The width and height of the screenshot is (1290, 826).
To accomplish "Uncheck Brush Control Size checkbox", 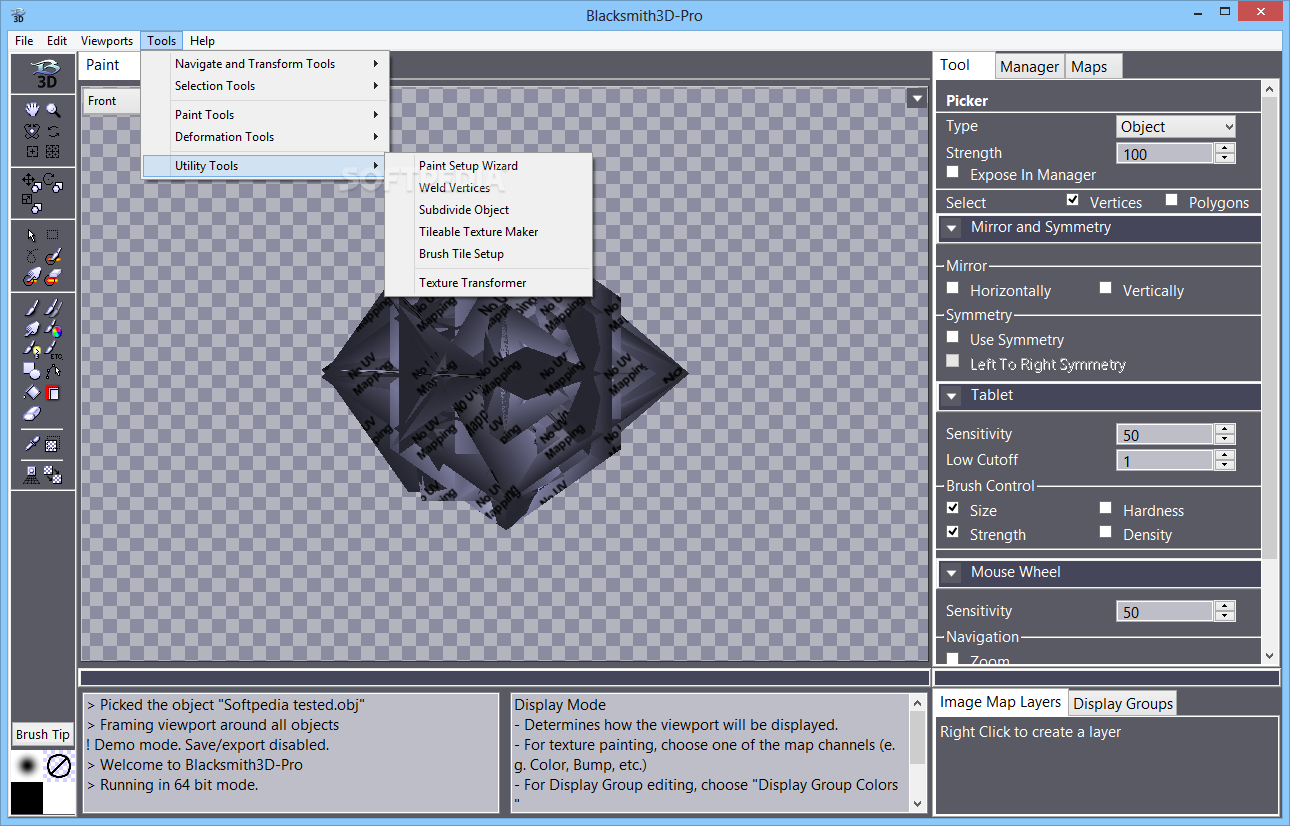I will [x=953, y=508].
